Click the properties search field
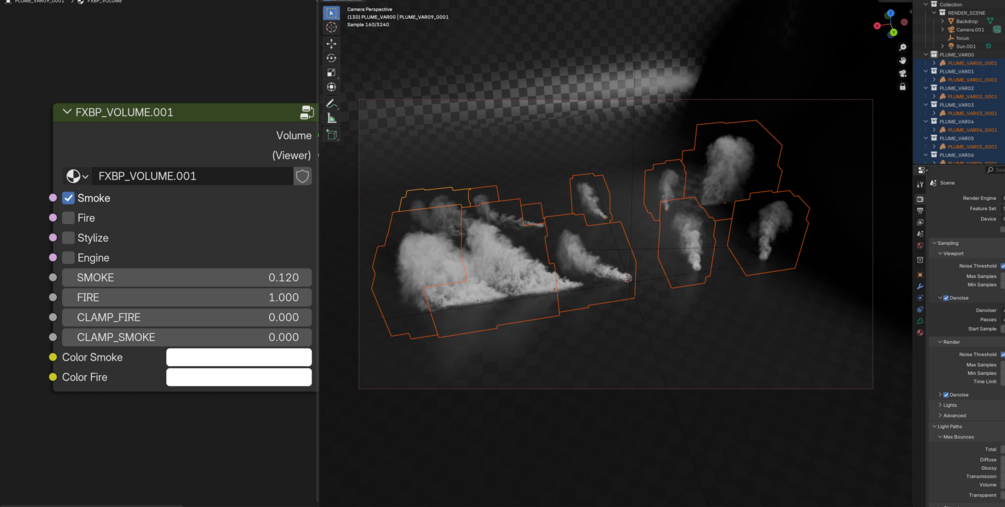Screen dimensions: 1005x507 pyautogui.click(x=995, y=170)
